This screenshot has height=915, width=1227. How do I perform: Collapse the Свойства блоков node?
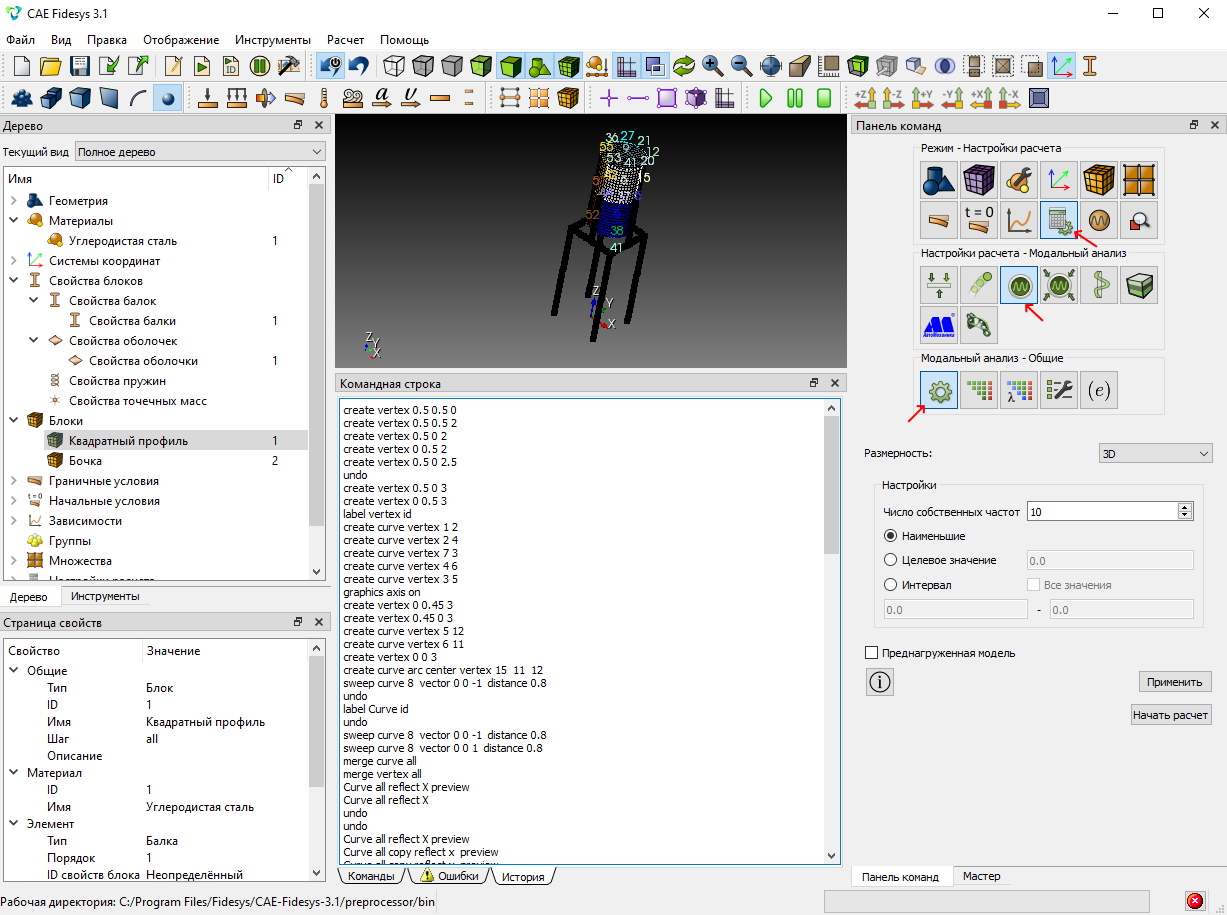click(14, 281)
